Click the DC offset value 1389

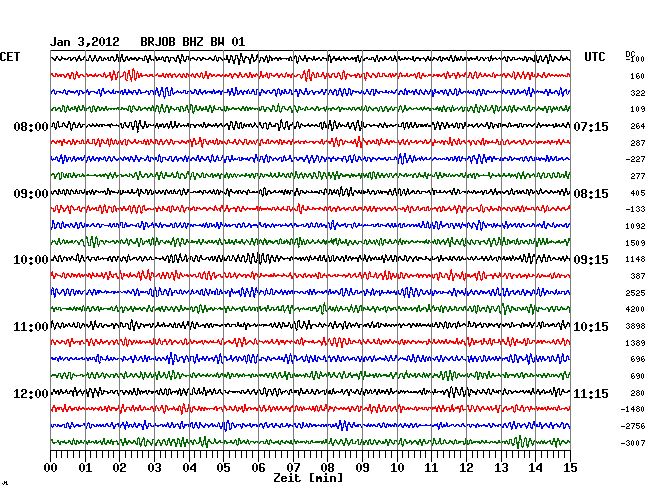click(x=635, y=343)
